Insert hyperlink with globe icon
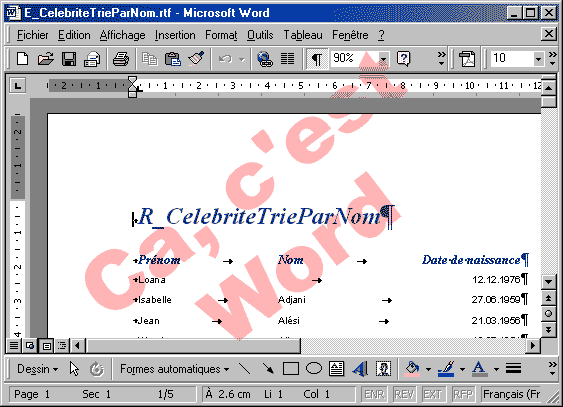563x407 pixels. click(265, 59)
